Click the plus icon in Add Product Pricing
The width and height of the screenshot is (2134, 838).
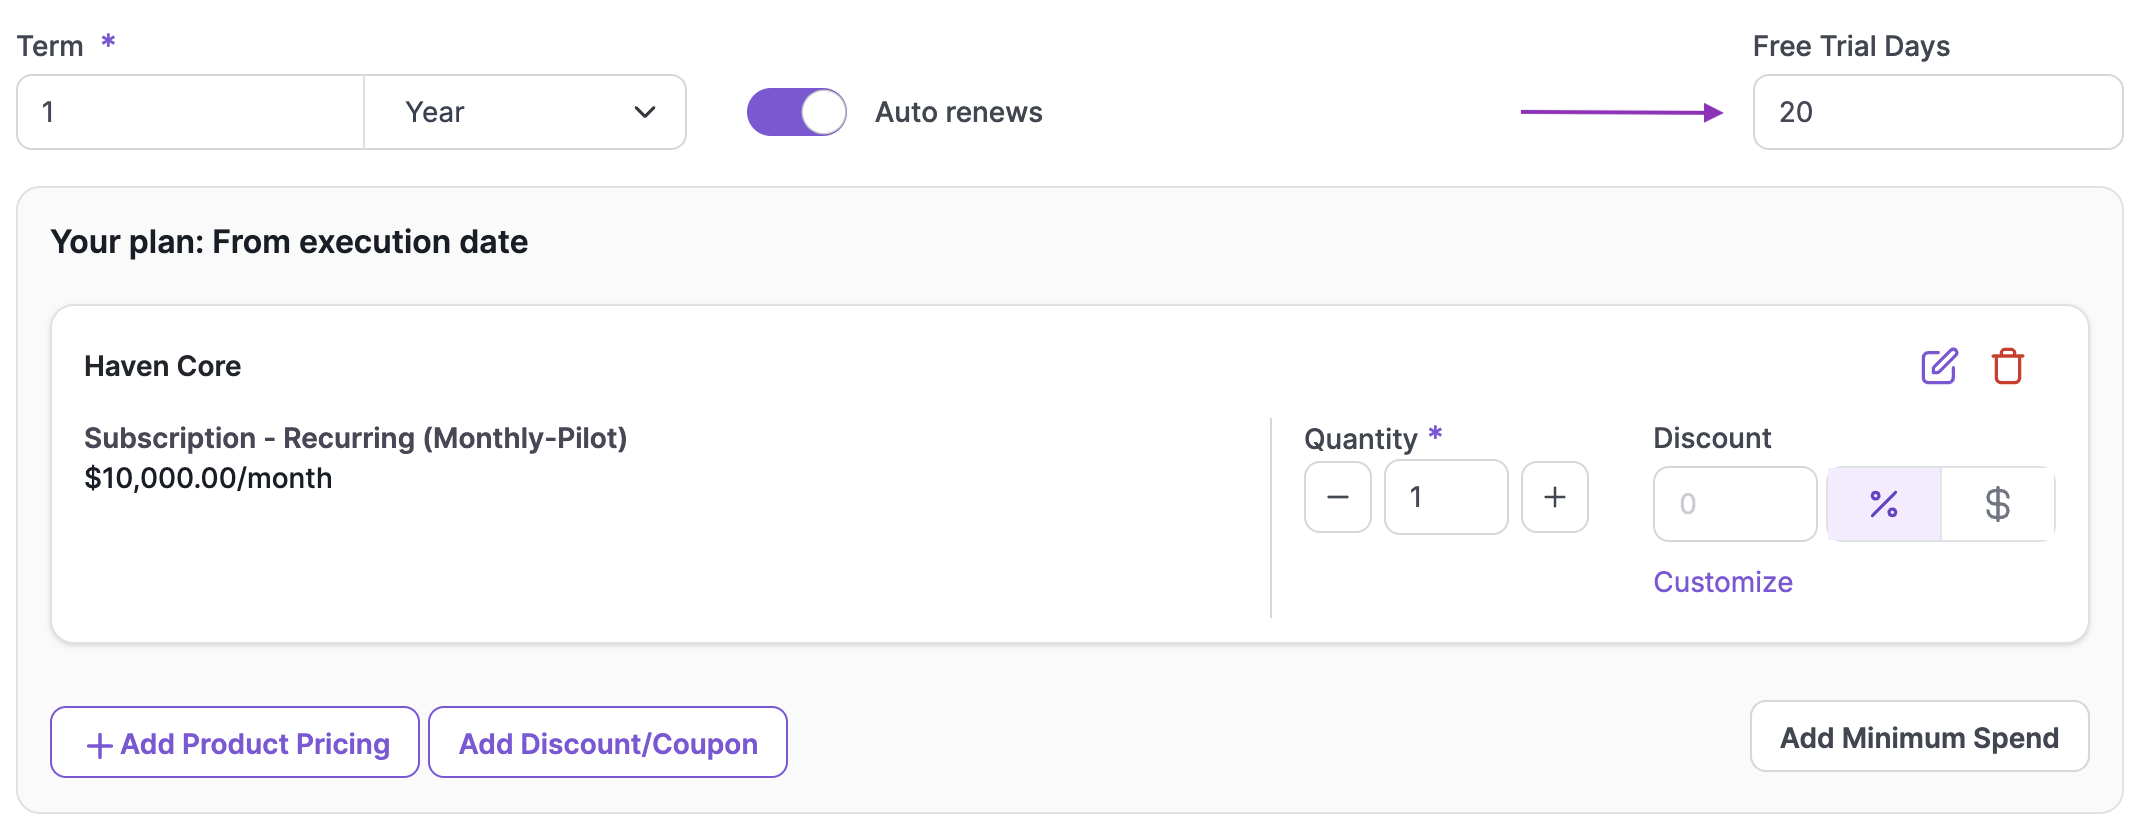[x=99, y=745]
